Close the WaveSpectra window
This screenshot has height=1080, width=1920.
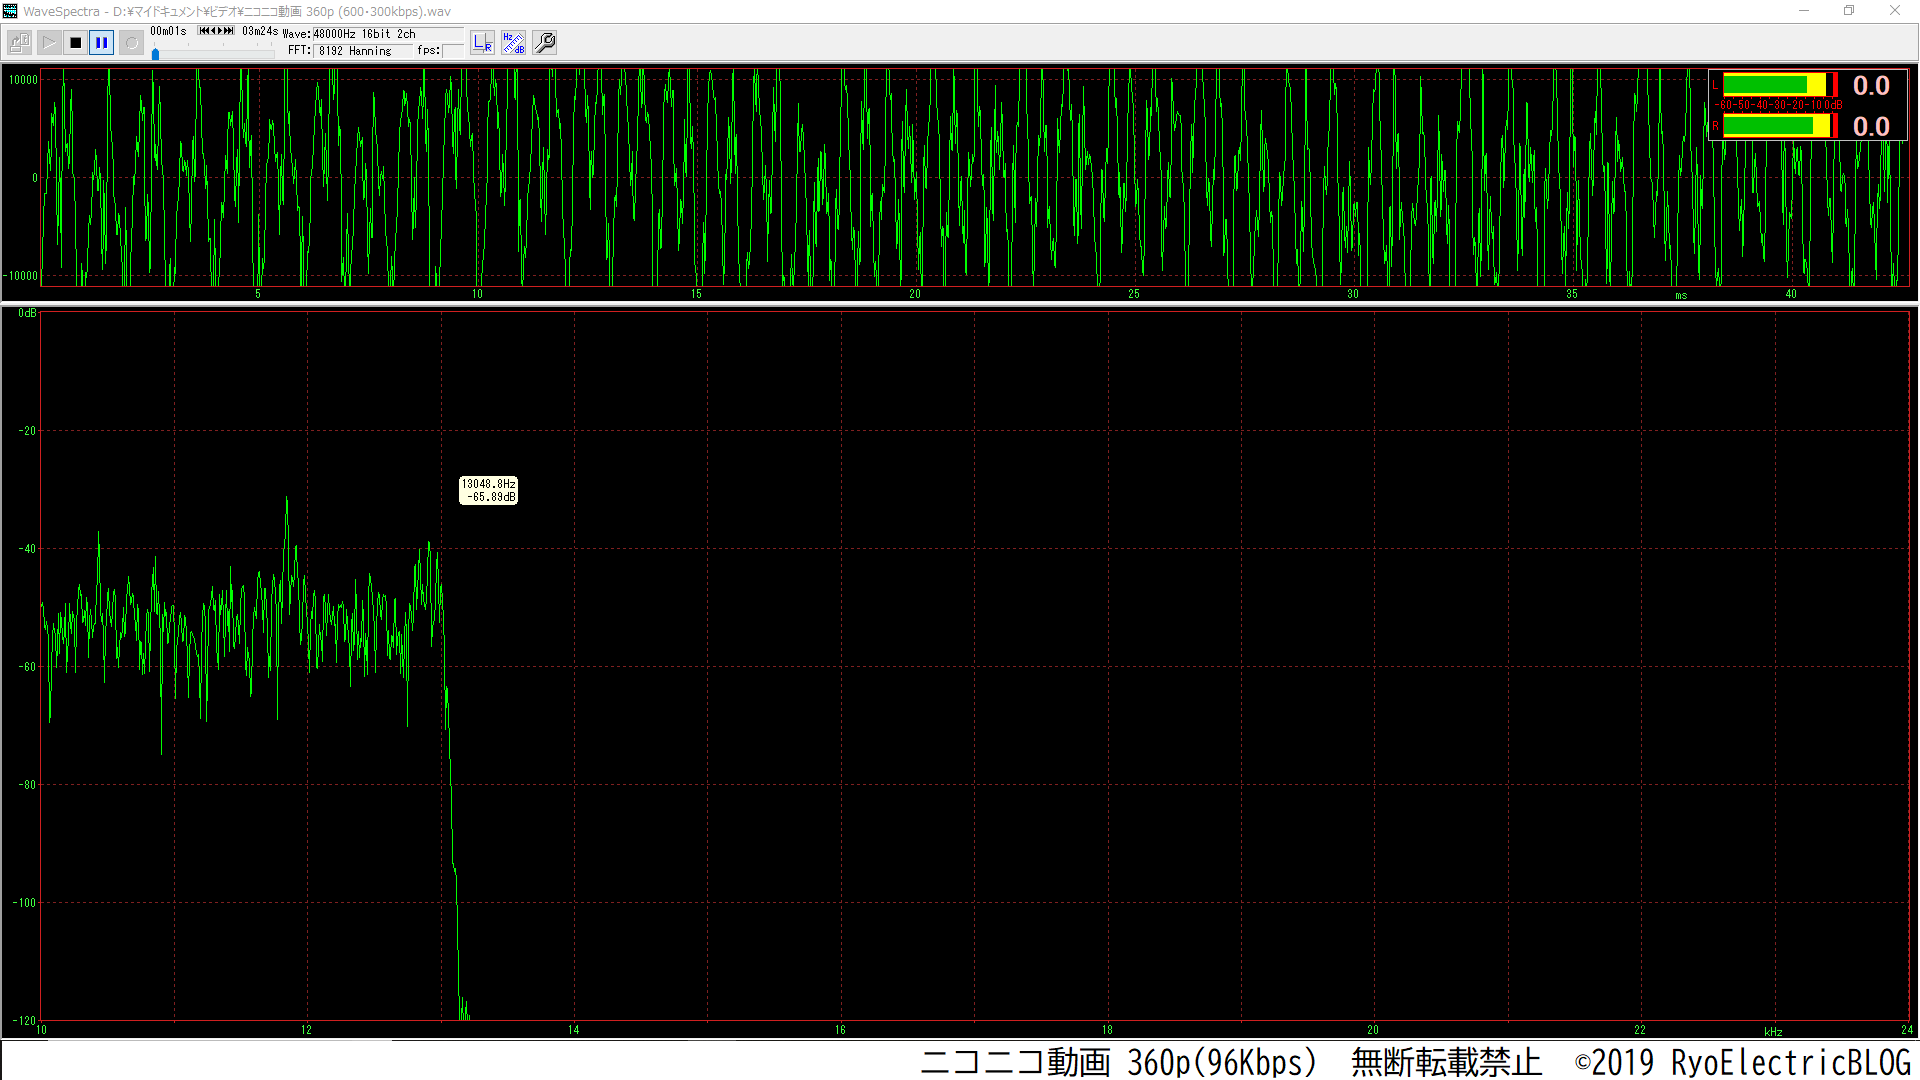click(x=1895, y=11)
